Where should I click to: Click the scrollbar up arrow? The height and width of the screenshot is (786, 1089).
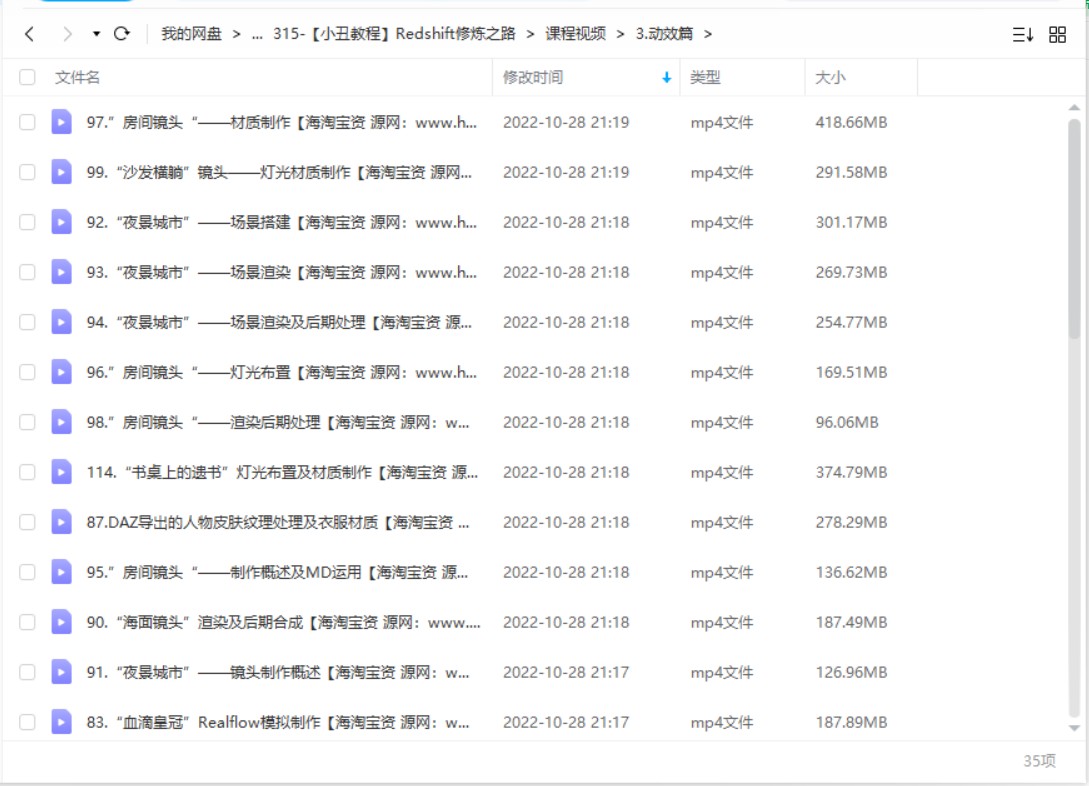(x=1074, y=108)
